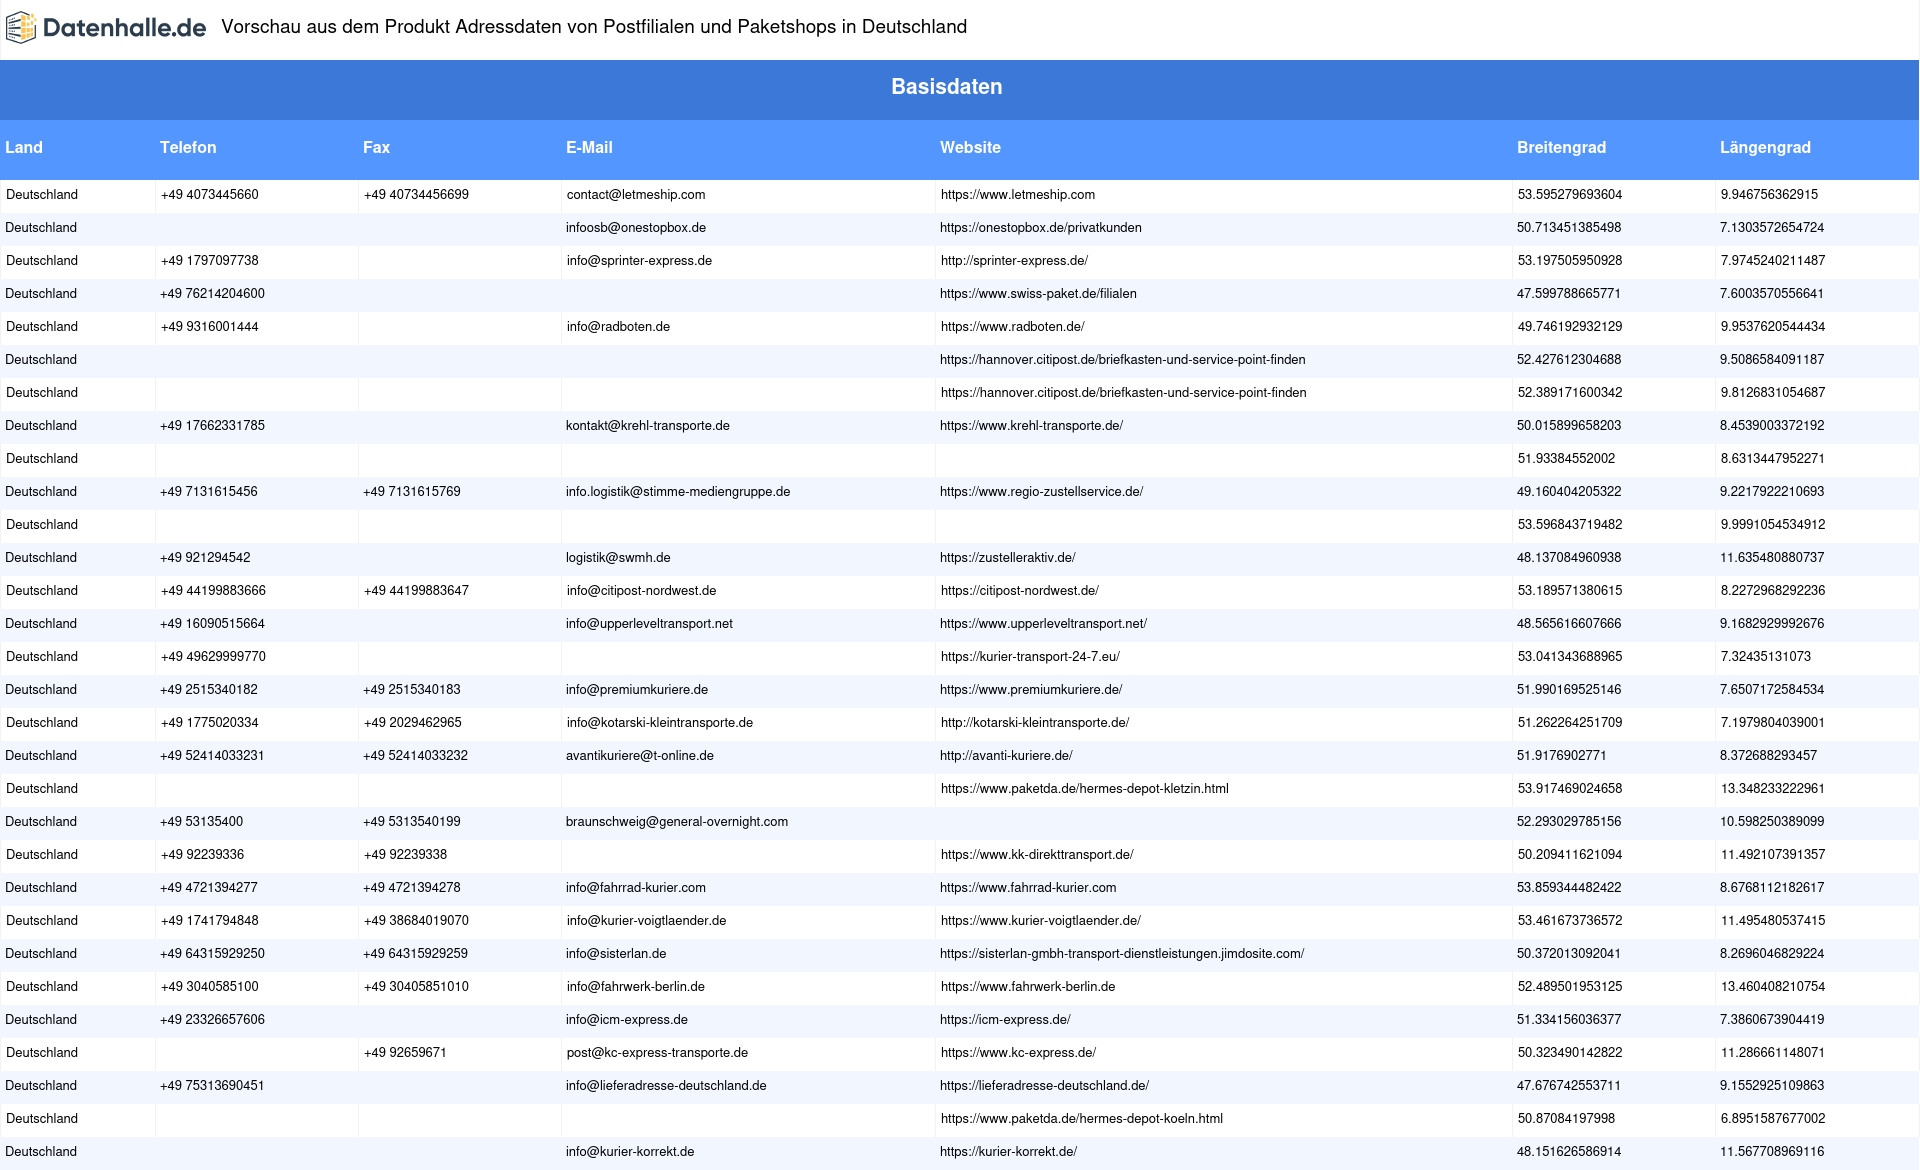Screen dimensions: 1920x1170
Task: Click website https://www.kk-direkttransport.de/
Action: (x=1037, y=855)
